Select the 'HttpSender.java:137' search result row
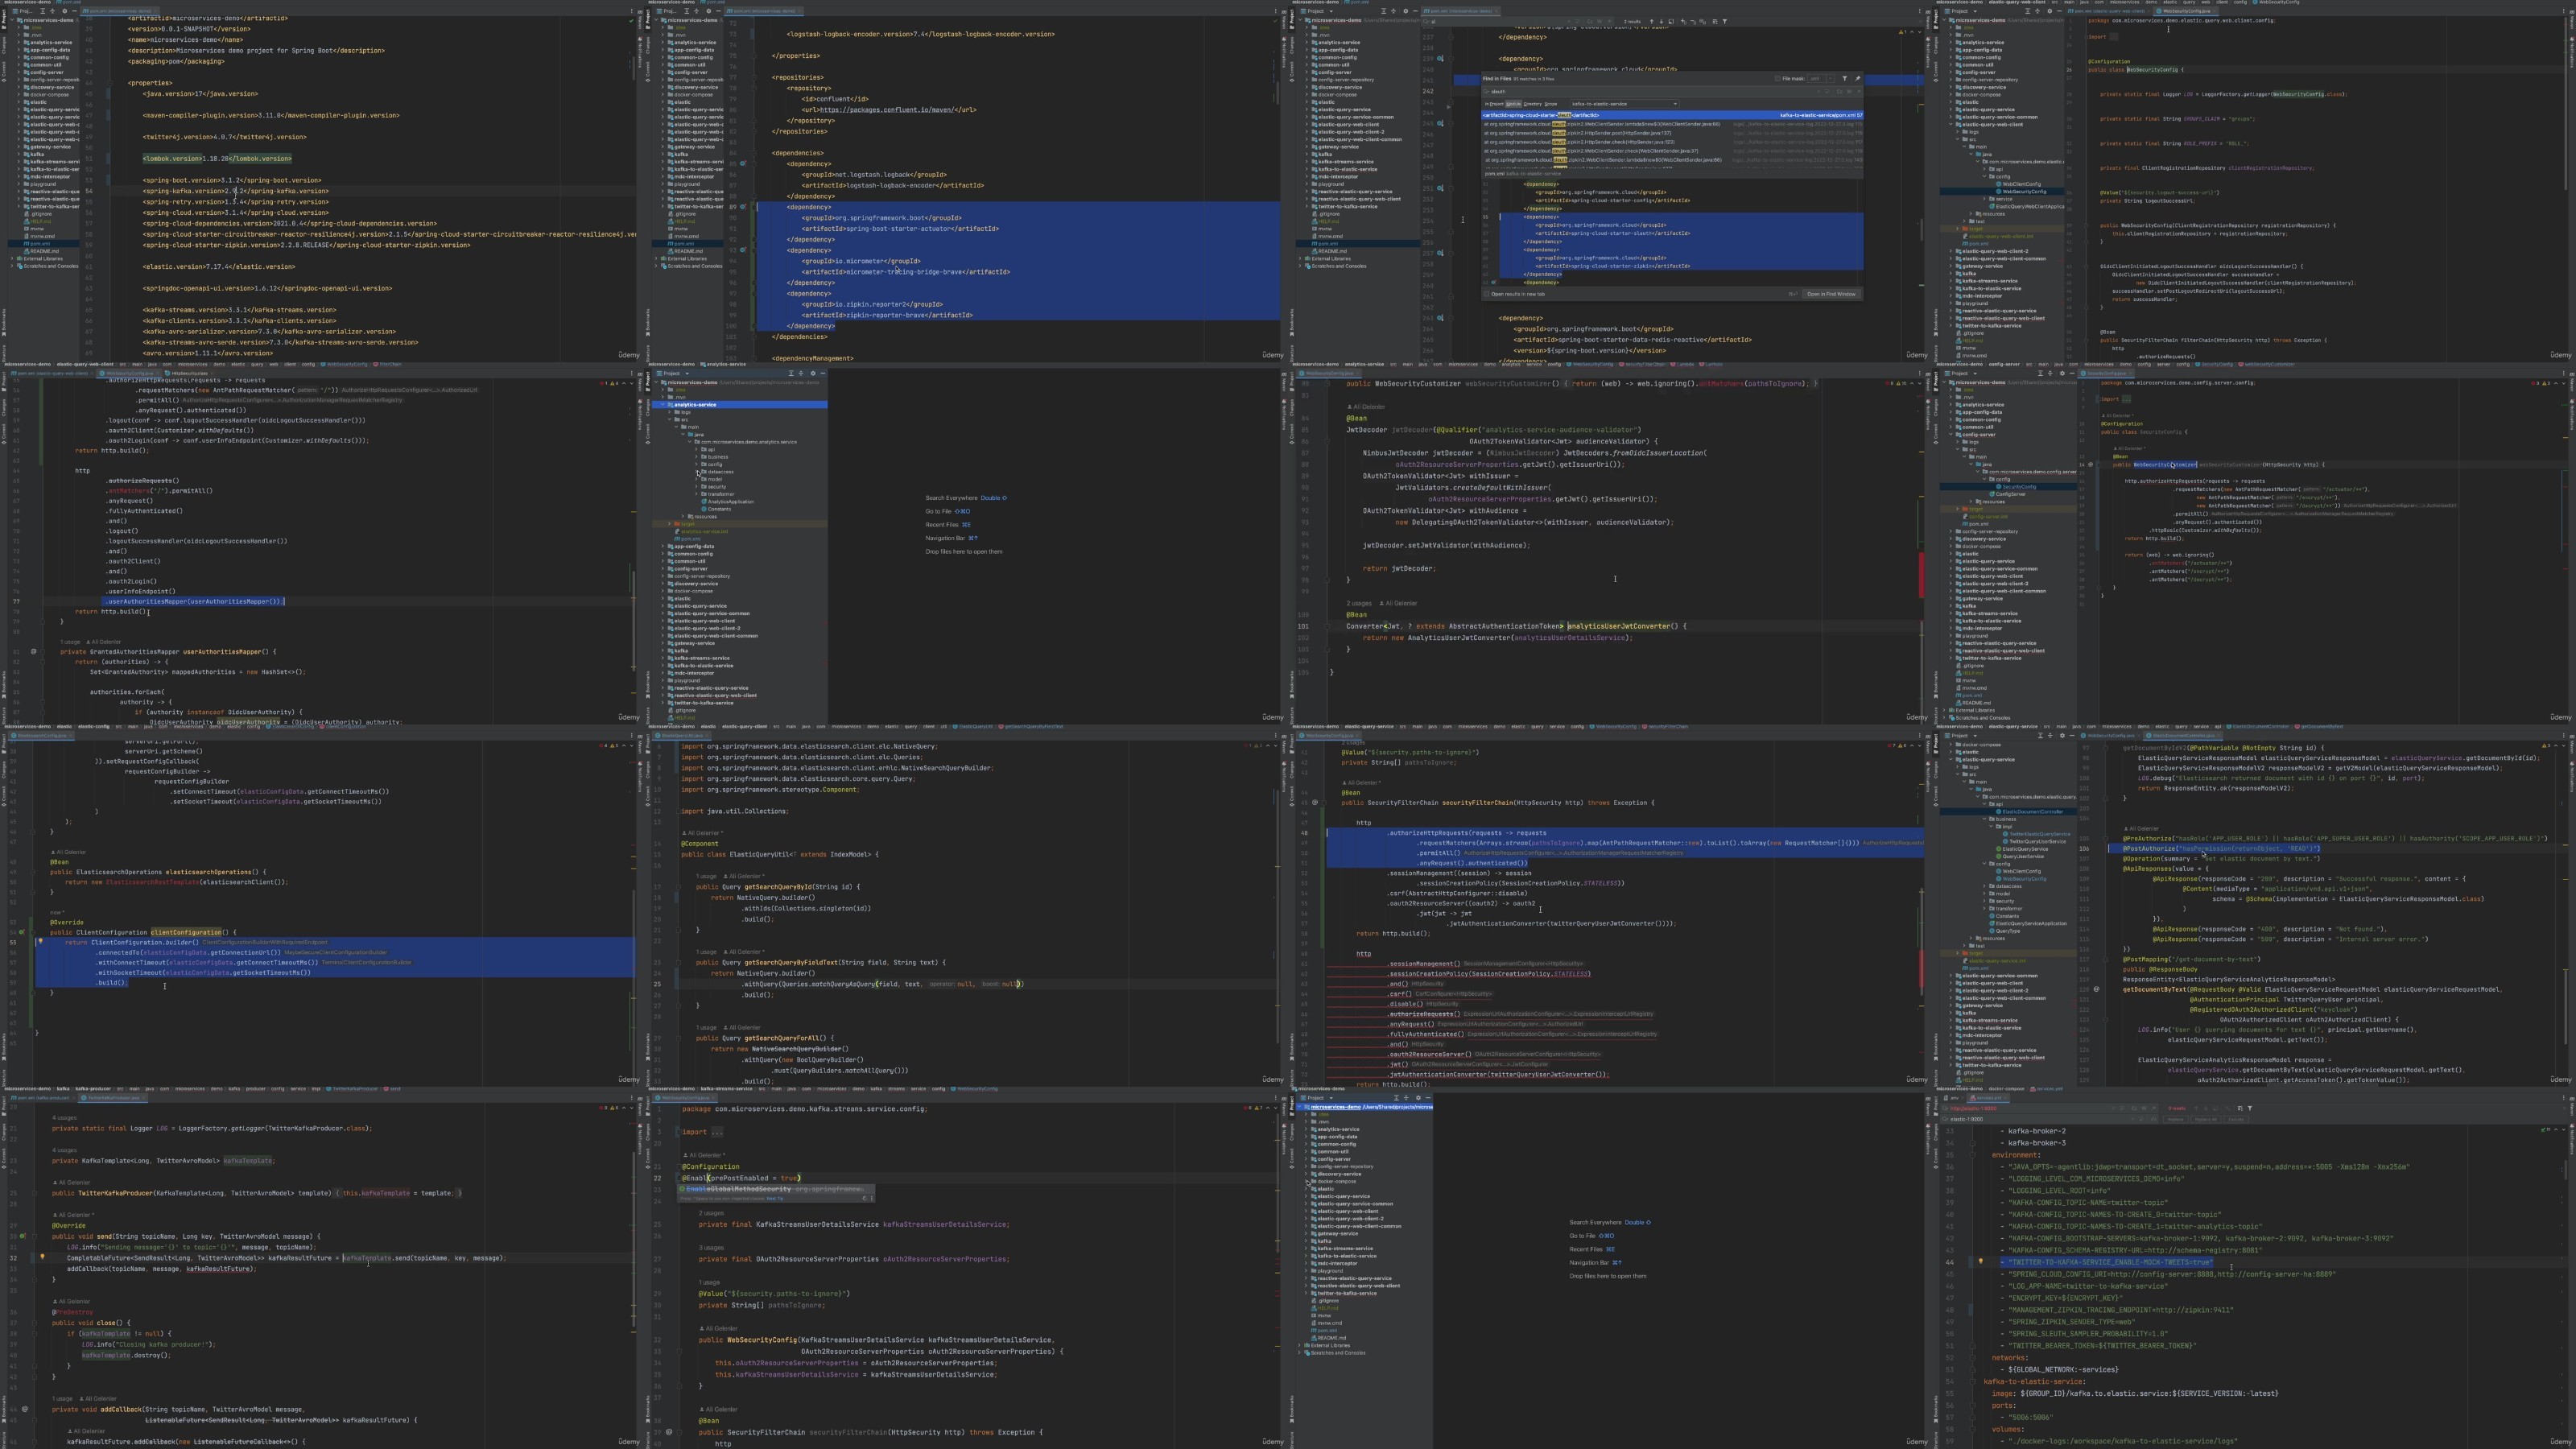Screen dimensions: 2576x1449 tap(1672, 133)
